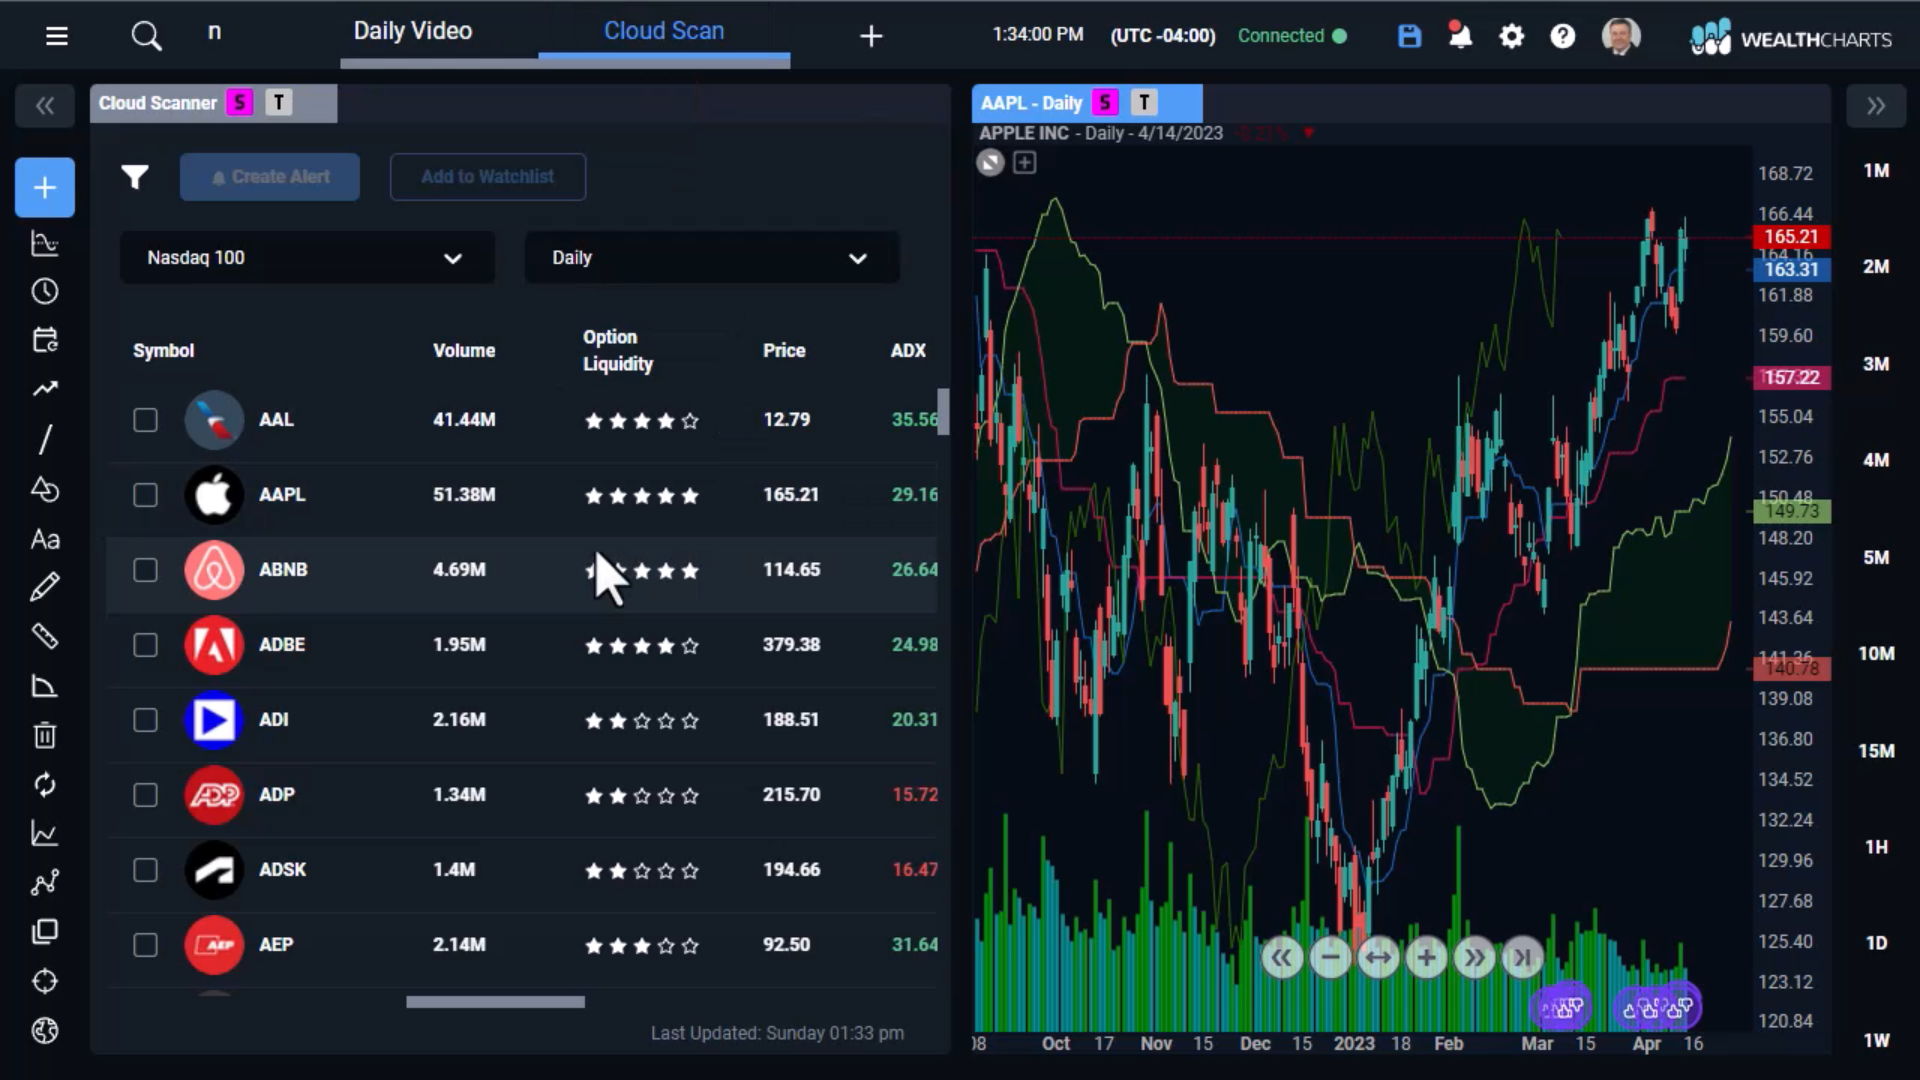Save the workspace with the floppy icon
The height and width of the screenshot is (1080, 1920).
click(x=1409, y=36)
